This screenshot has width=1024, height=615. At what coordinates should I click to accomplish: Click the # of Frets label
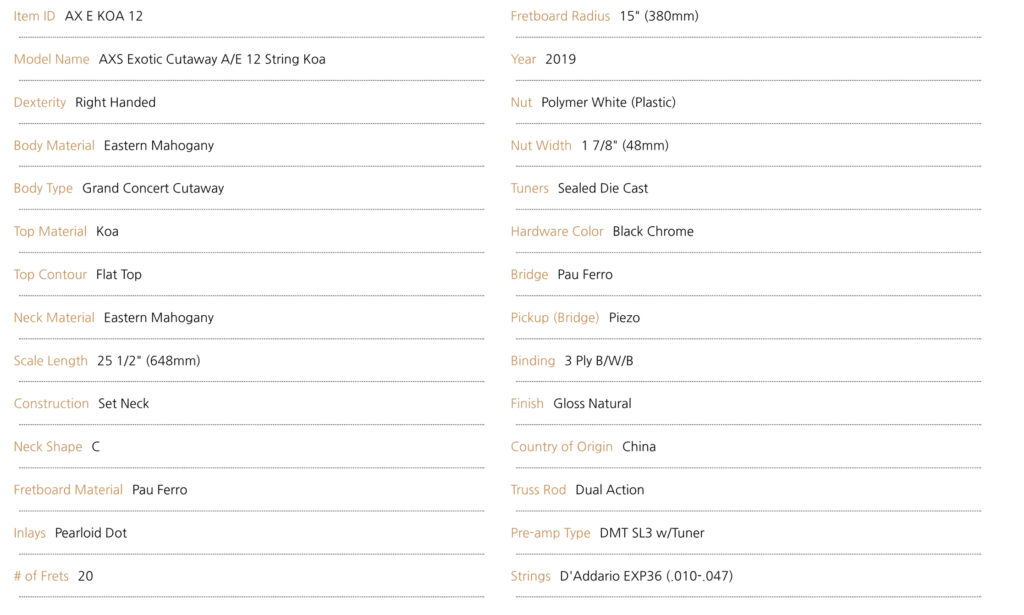41,576
